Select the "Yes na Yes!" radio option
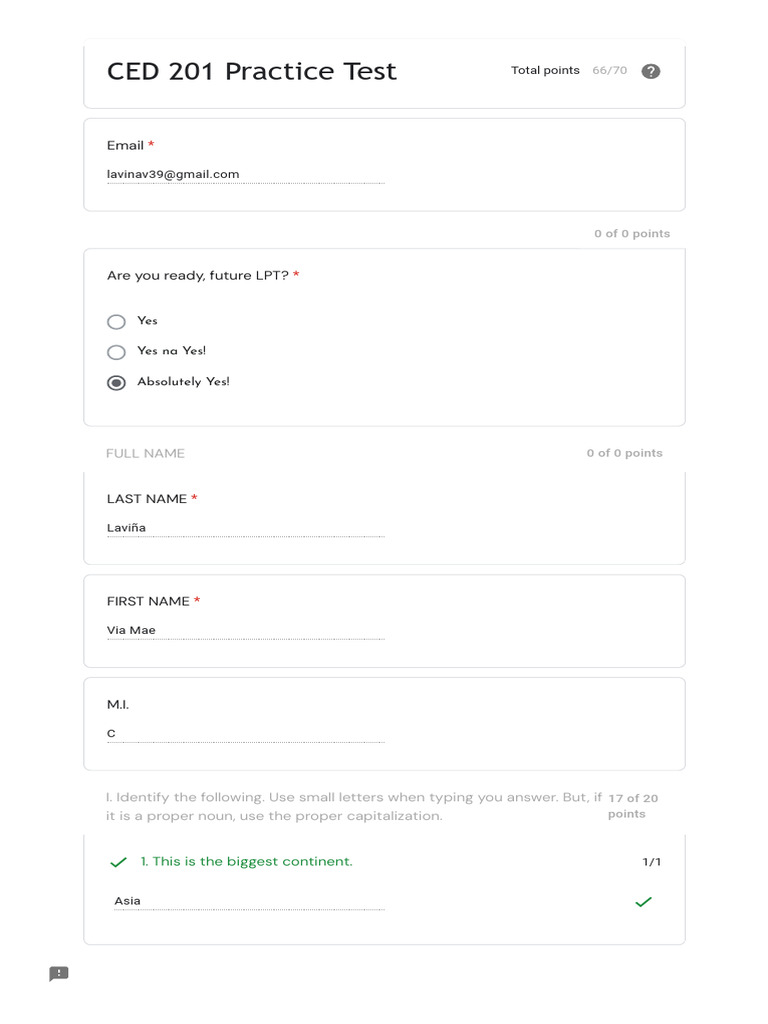The image size is (768, 1024). tap(117, 352)
